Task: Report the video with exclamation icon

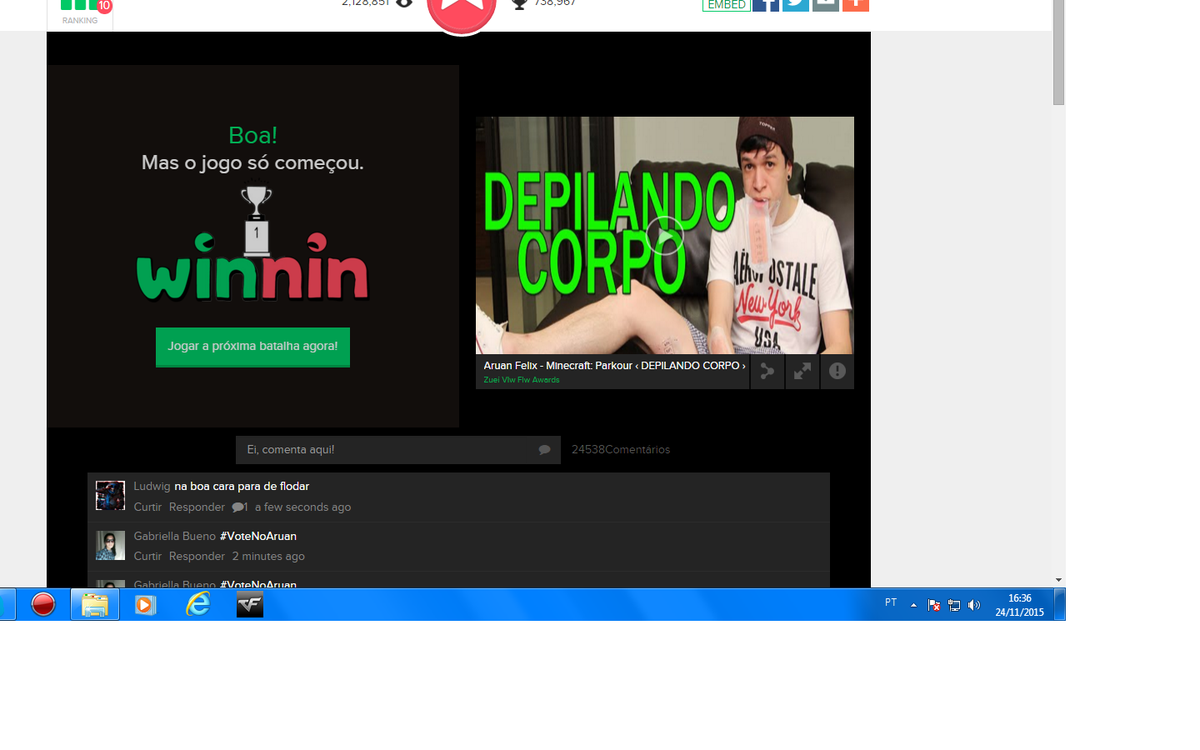Action: [837, 372]
